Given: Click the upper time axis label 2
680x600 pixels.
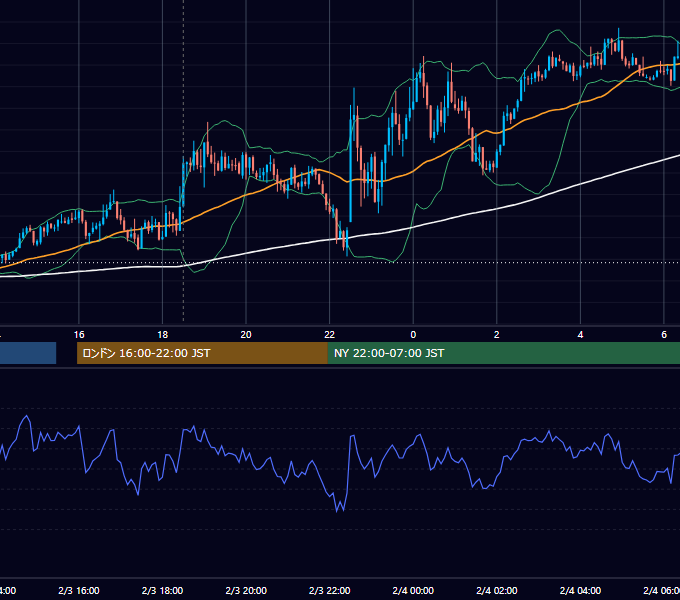Looking at the screenshot, I should point(497,335).
